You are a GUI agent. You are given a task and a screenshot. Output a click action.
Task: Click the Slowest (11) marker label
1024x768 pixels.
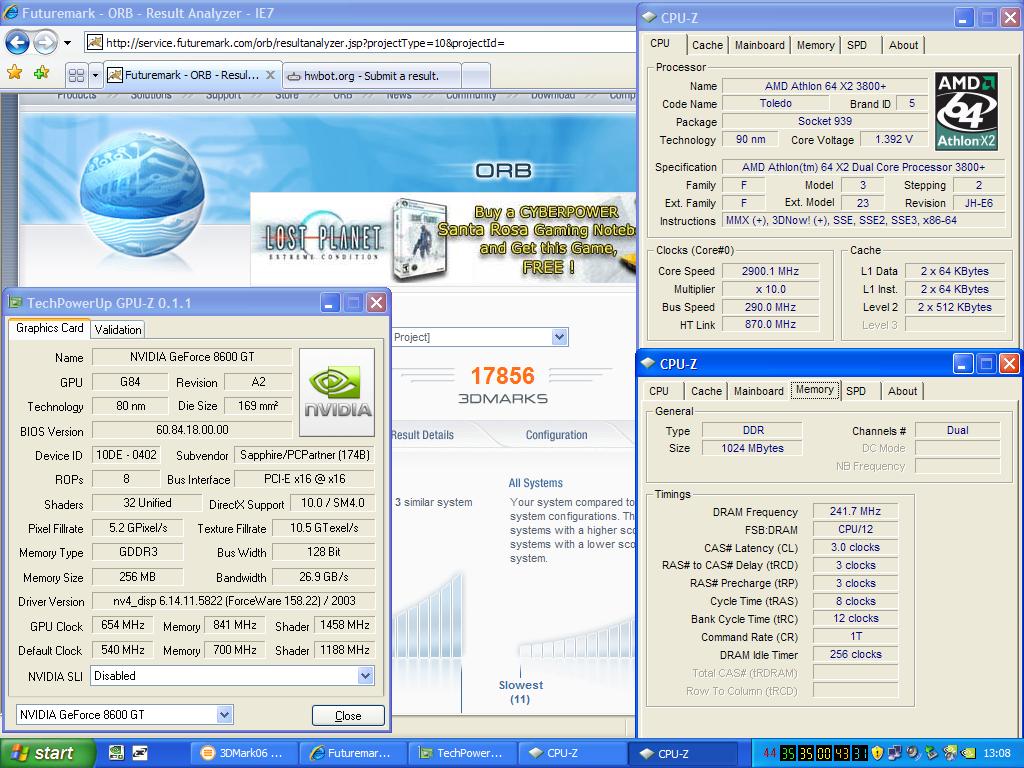pos(520,692)
